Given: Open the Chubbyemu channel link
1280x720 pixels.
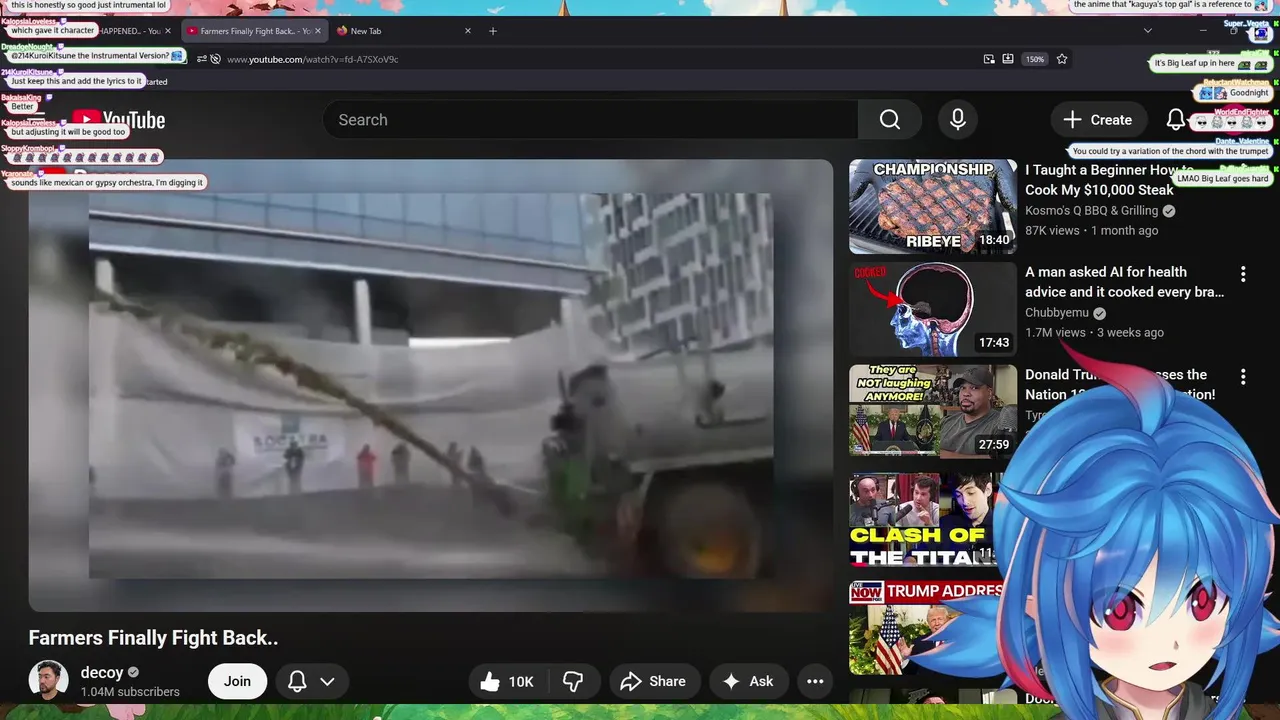Looking at the screenshot, I should [1058, 313].
